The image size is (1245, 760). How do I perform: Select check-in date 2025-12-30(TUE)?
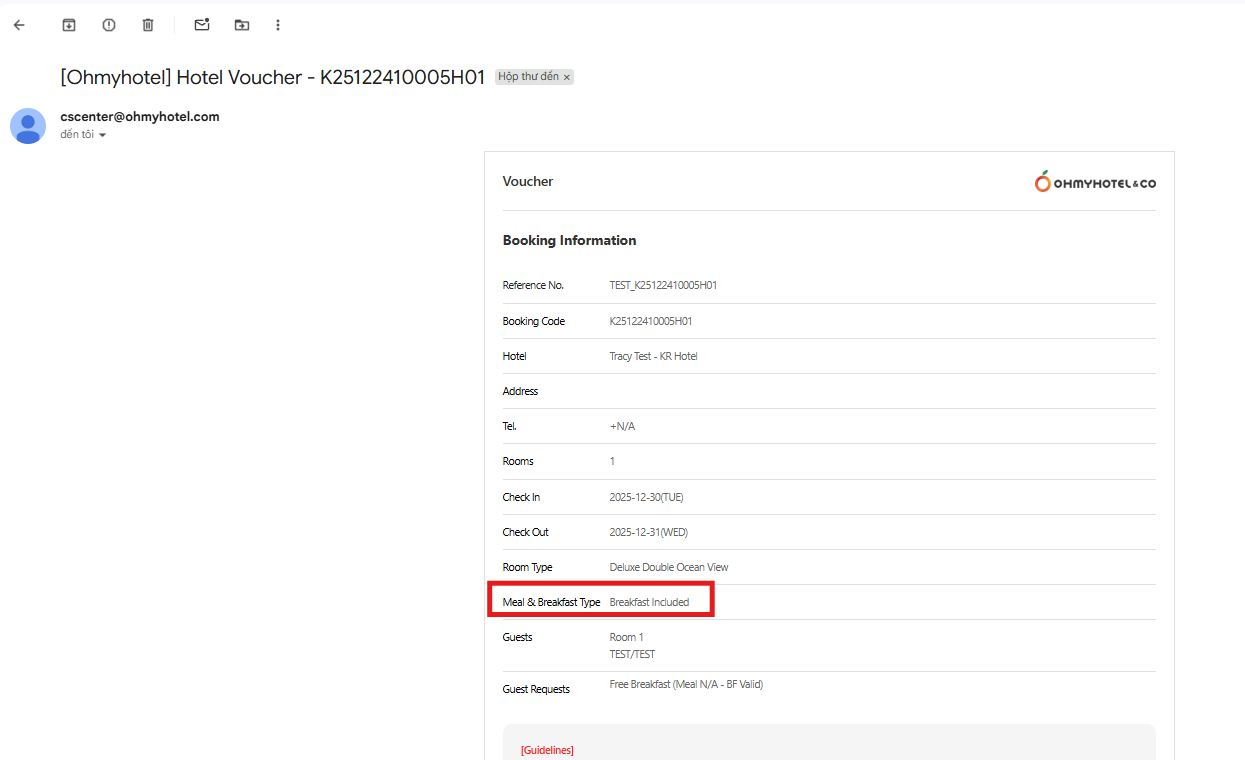click(647, 497)
